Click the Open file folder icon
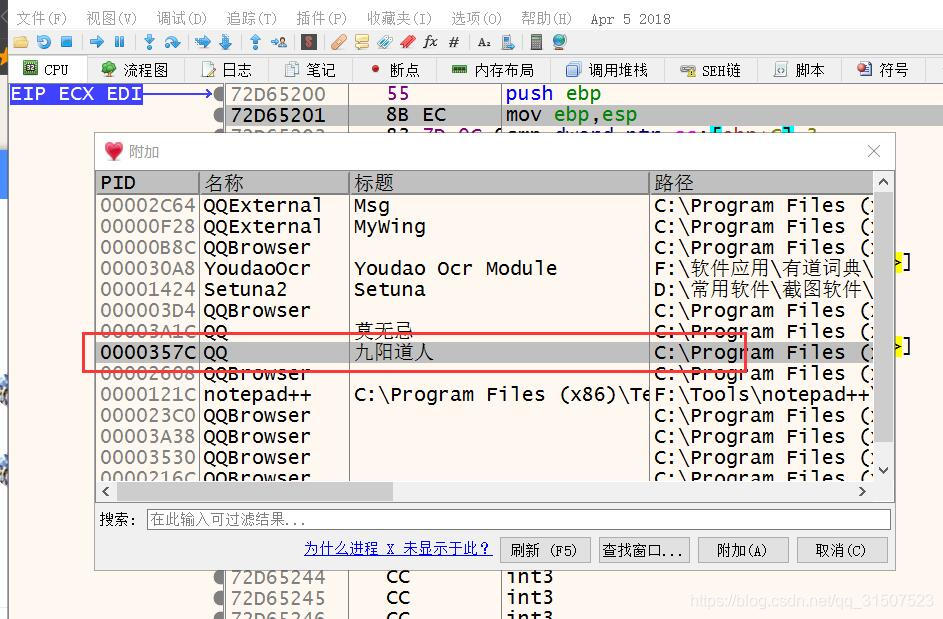943x619 pixels. click(20, 42)
